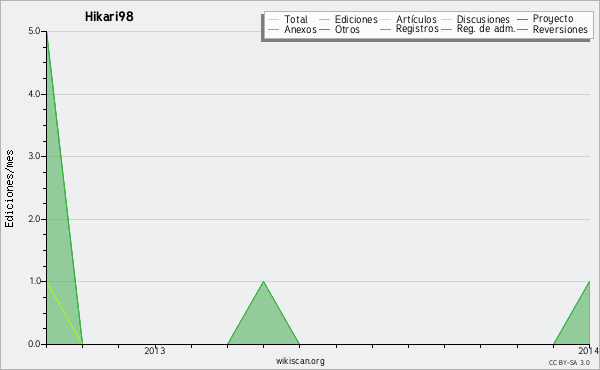
Task: Click the Artículos legend label
Action: [x=416, y=19]
